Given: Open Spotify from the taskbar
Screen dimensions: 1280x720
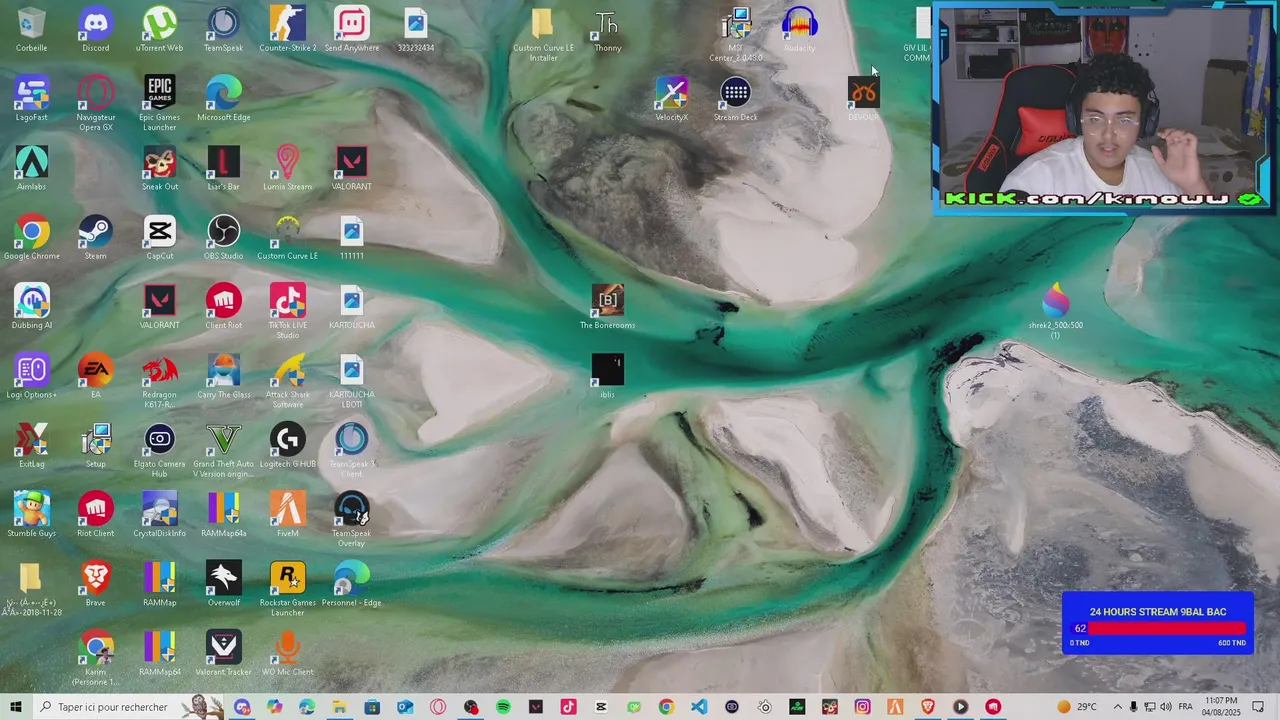Looking at the screenshot, I should click(503, 707).
